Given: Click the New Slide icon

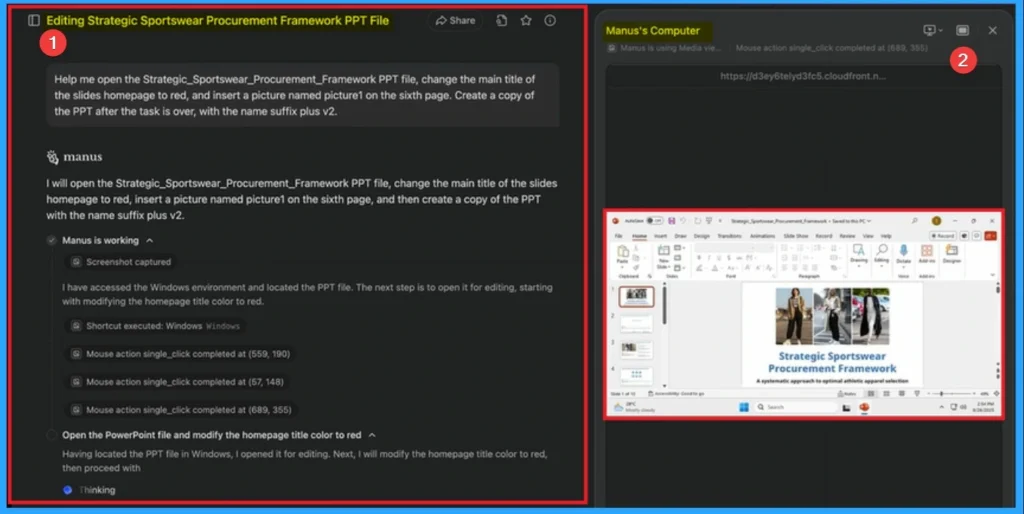Looking at the screenshot, I should (664, 250).
